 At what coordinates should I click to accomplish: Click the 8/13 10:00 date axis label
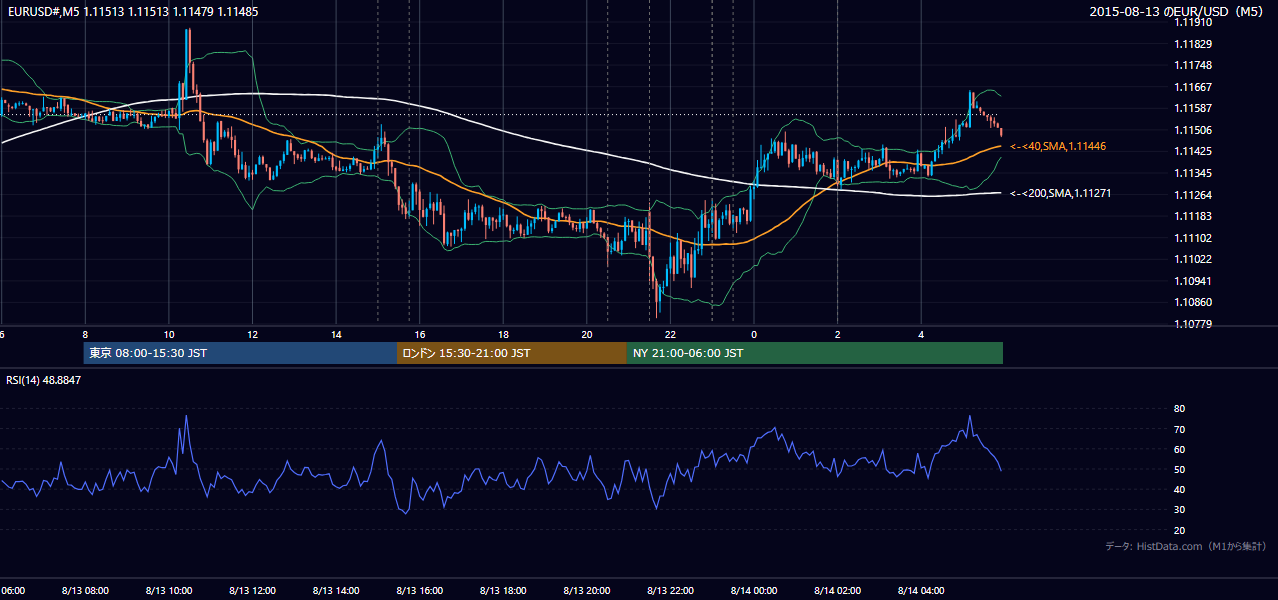168,590
